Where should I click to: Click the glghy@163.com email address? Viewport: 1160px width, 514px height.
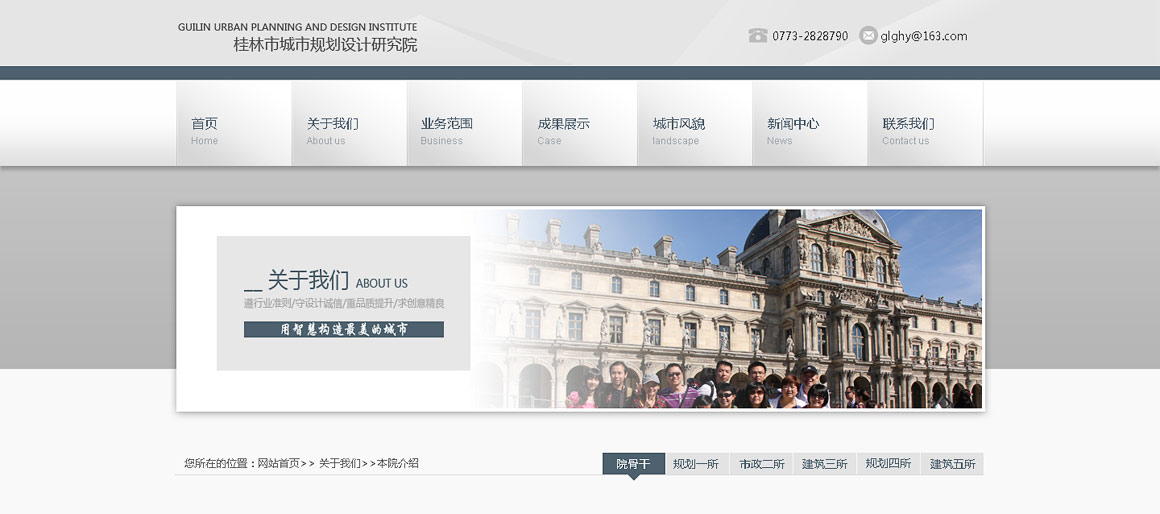pos(924,36)
